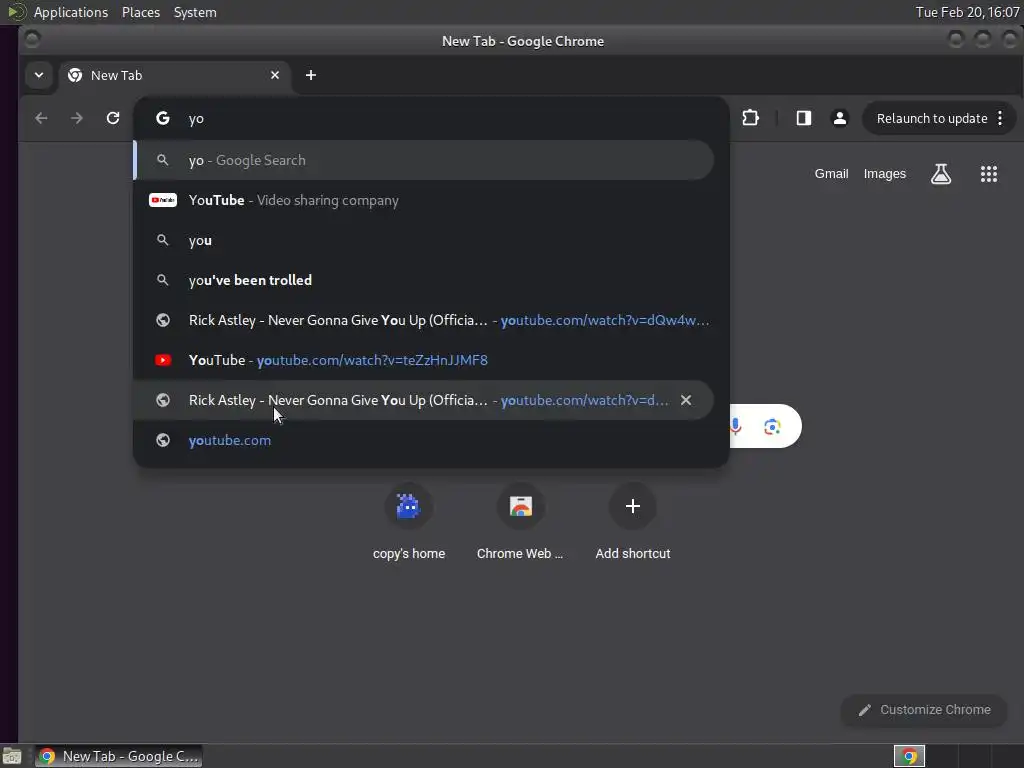Go forward with the forward arrow
This screenshot has width=1024, height=768.
(x=77, y=118)
